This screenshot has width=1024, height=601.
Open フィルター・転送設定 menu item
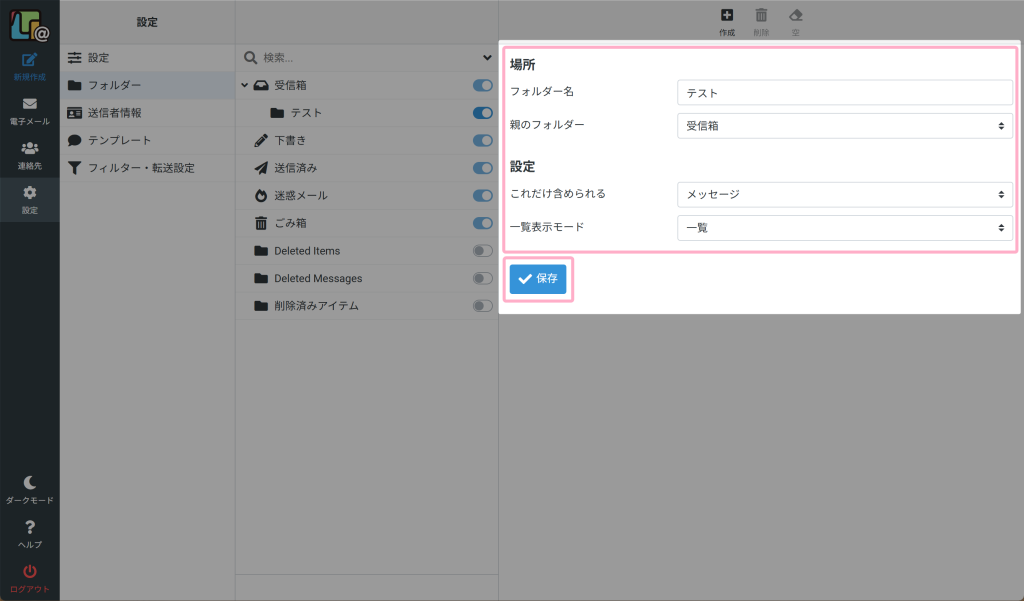(148, 168)
